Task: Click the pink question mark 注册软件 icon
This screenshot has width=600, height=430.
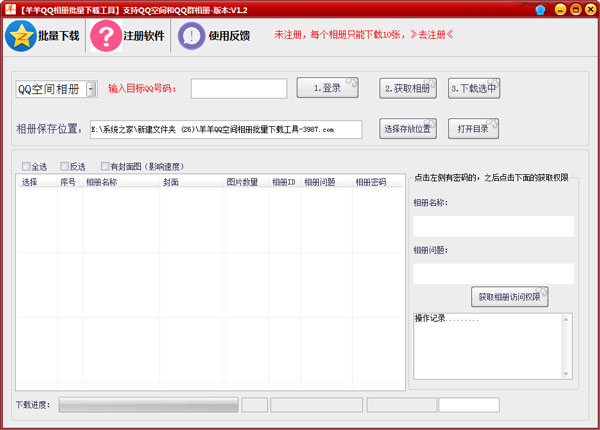Action: [x=106, y=36]
